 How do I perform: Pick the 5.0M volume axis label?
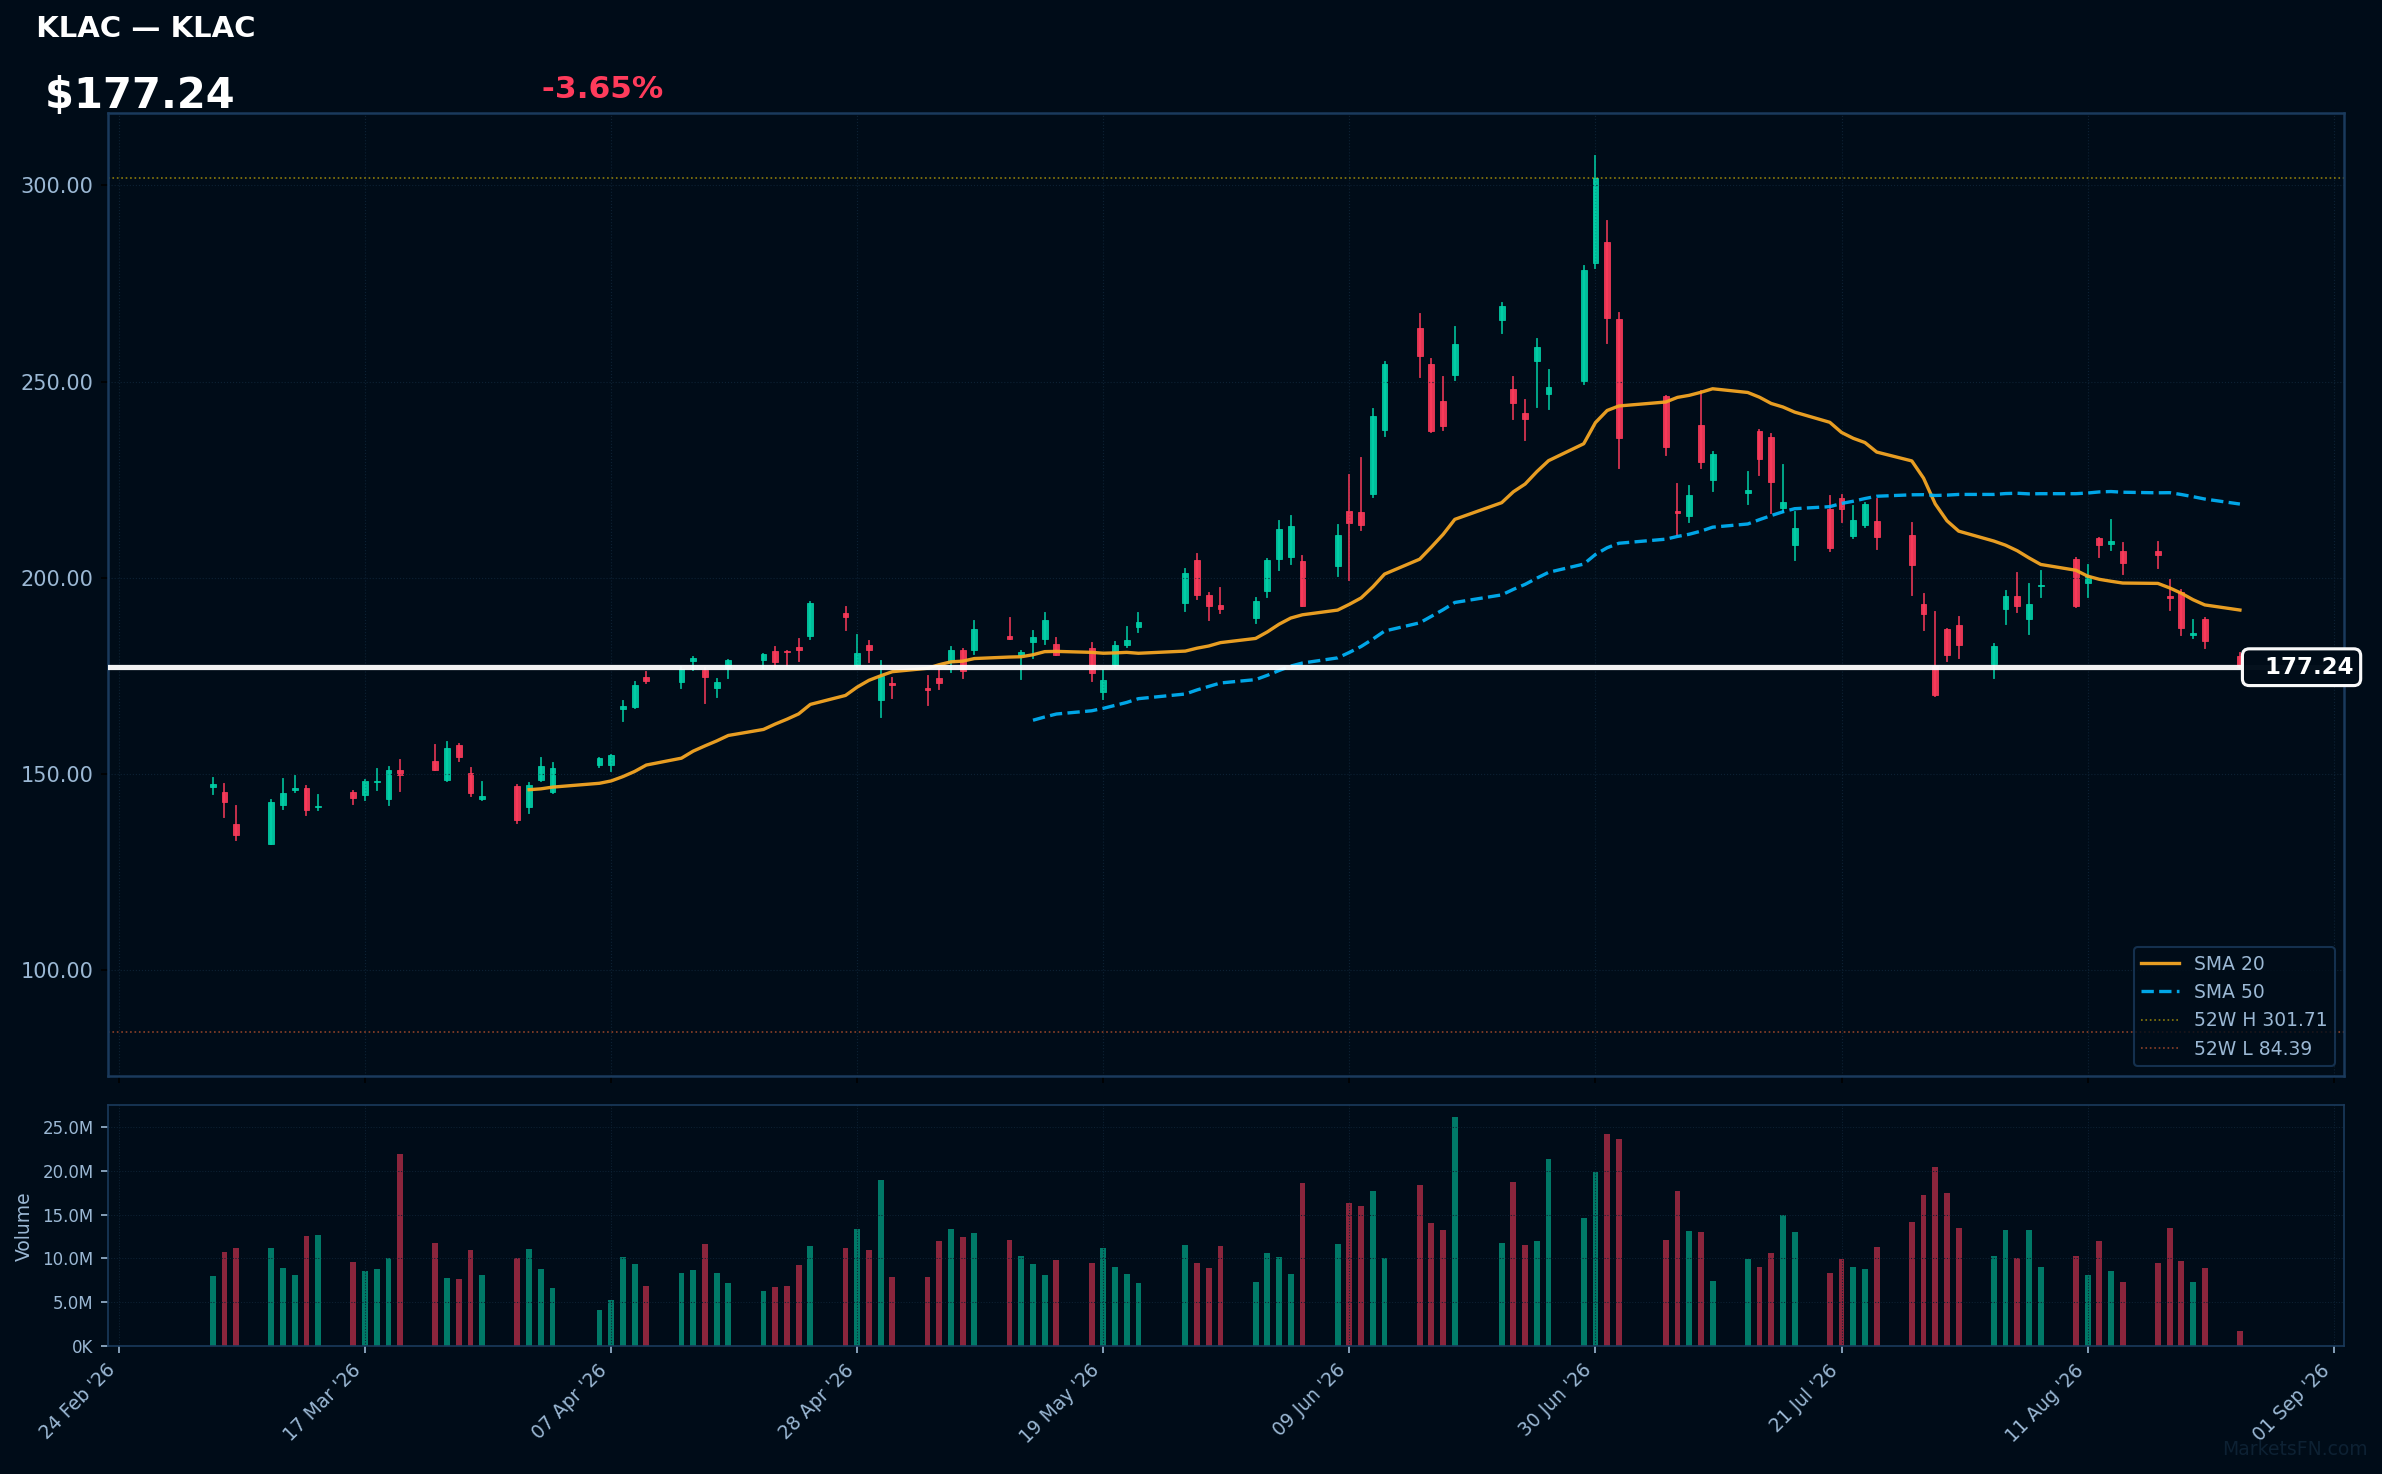pyautogui.click(x=73, y=1303)
